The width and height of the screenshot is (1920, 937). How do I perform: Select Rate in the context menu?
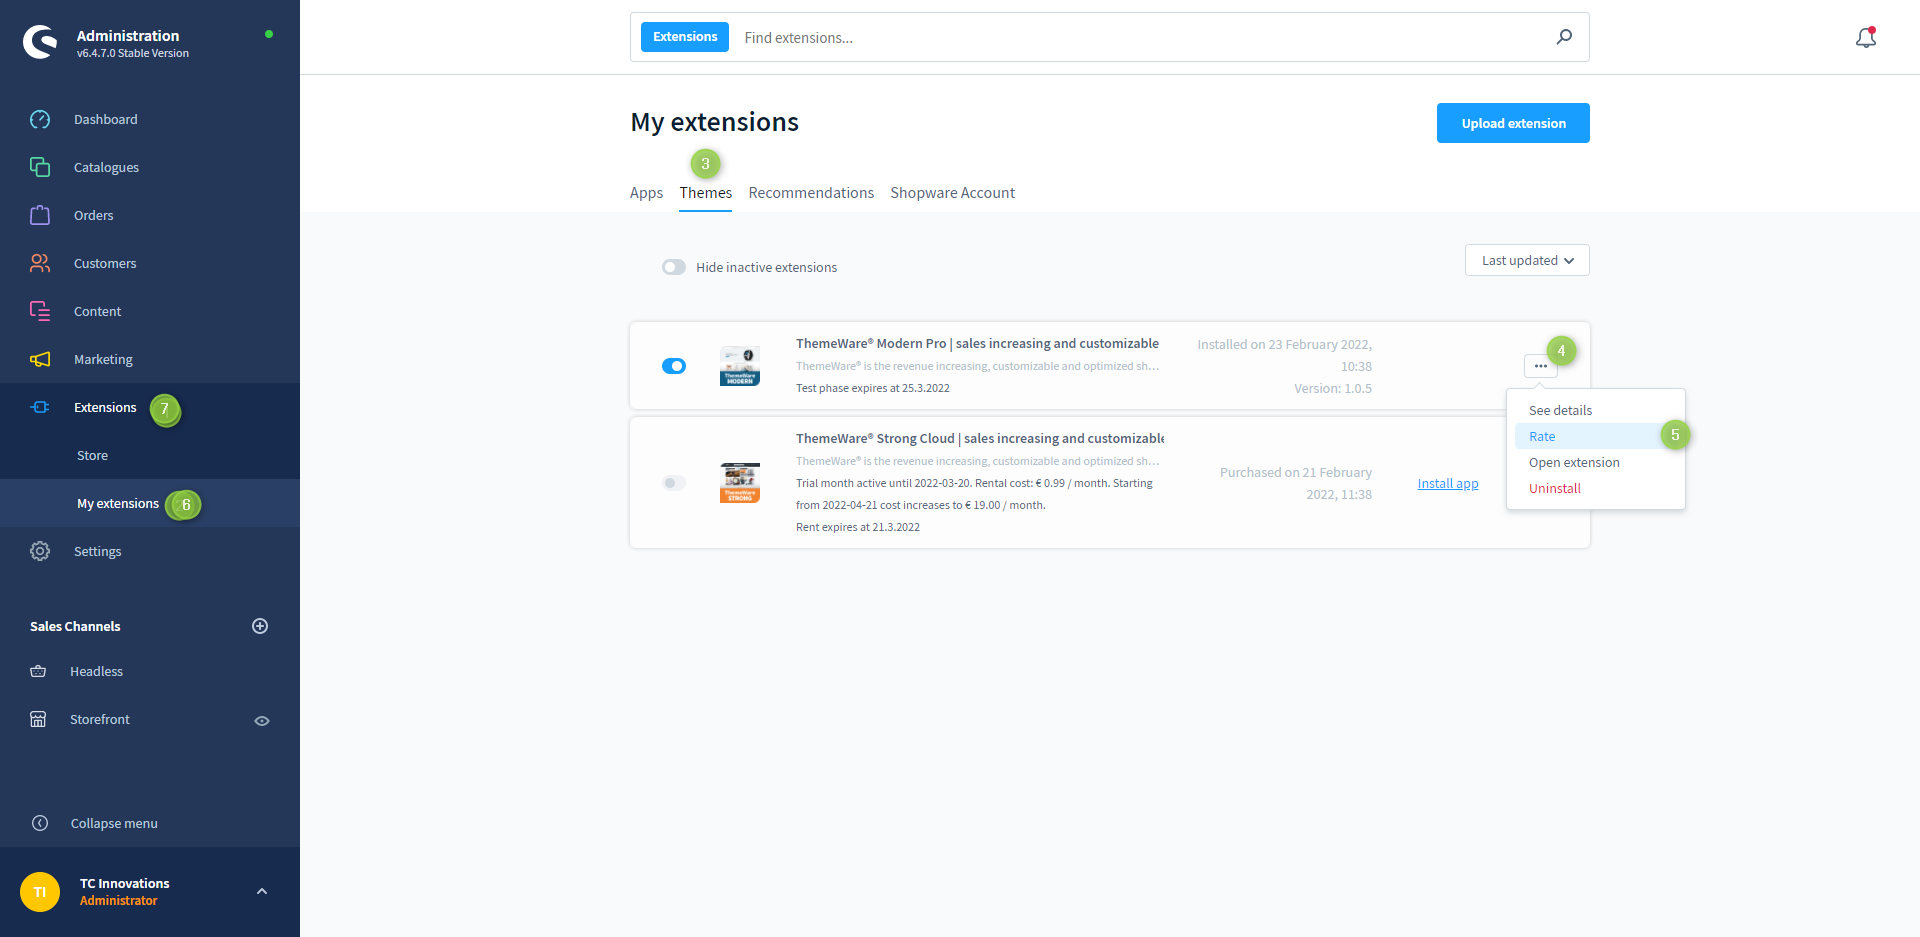click(x=1595, y=436)
